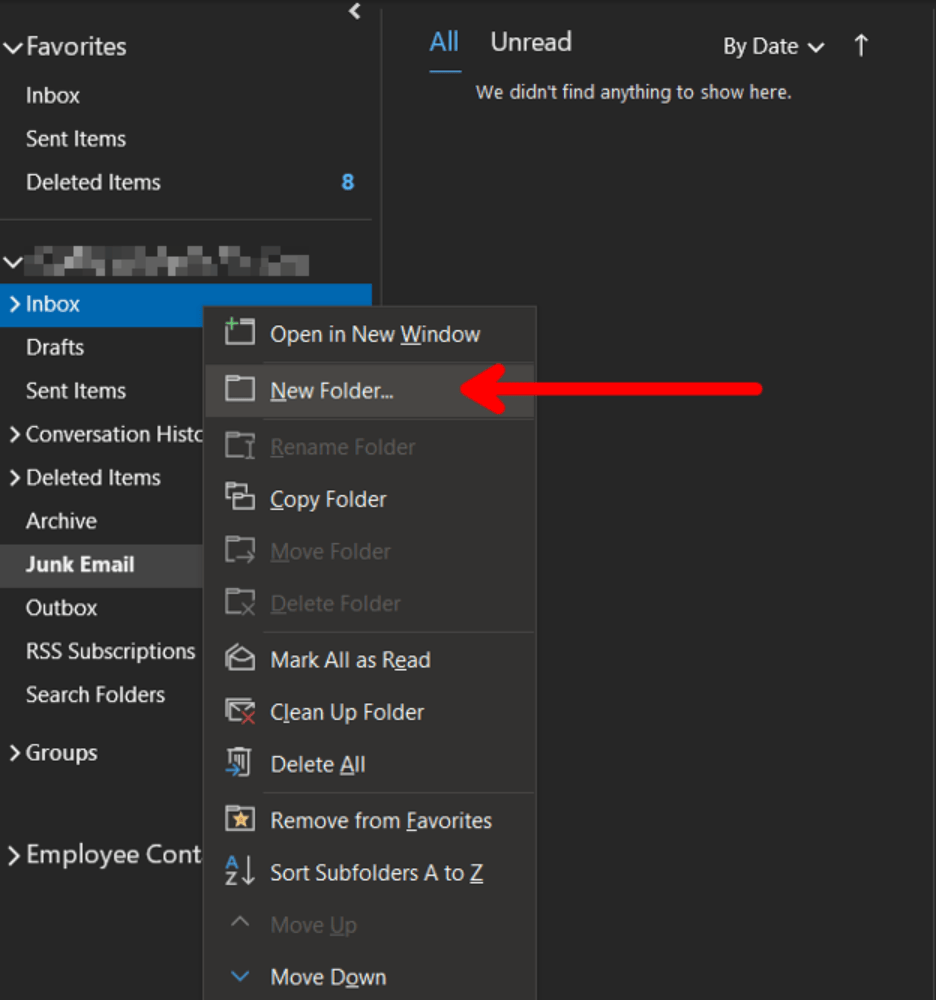The image size is (936, 1000).
Task: Collapse the Favorites section
Action: click(x=13, y=47)
